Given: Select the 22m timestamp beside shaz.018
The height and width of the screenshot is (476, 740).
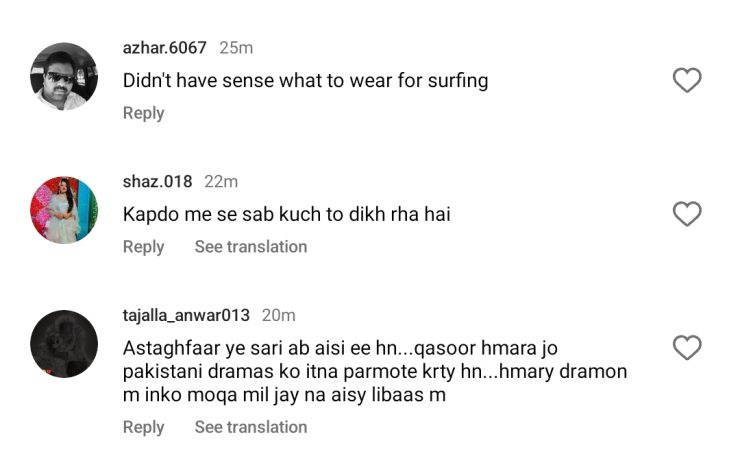Looking at the screenshot, I should (221, 181).
